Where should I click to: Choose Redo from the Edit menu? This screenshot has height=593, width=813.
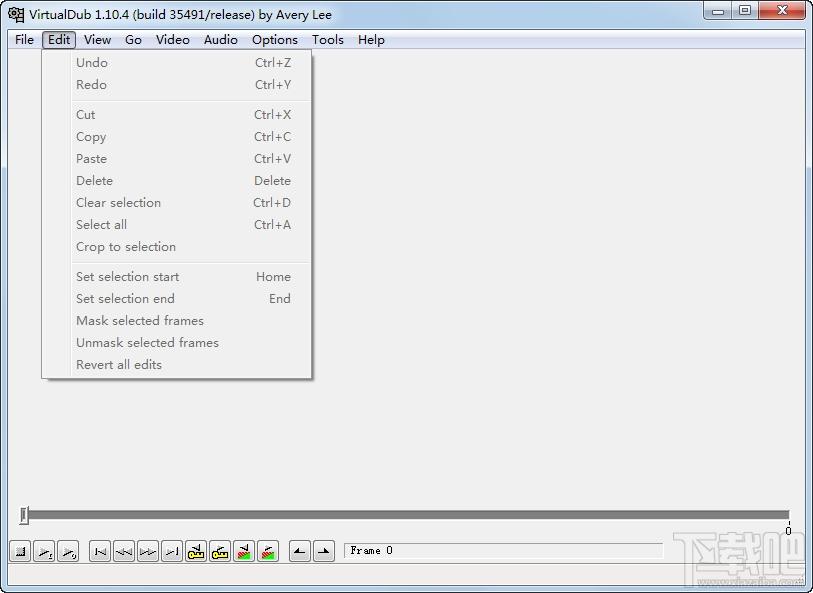pos(177,84)
